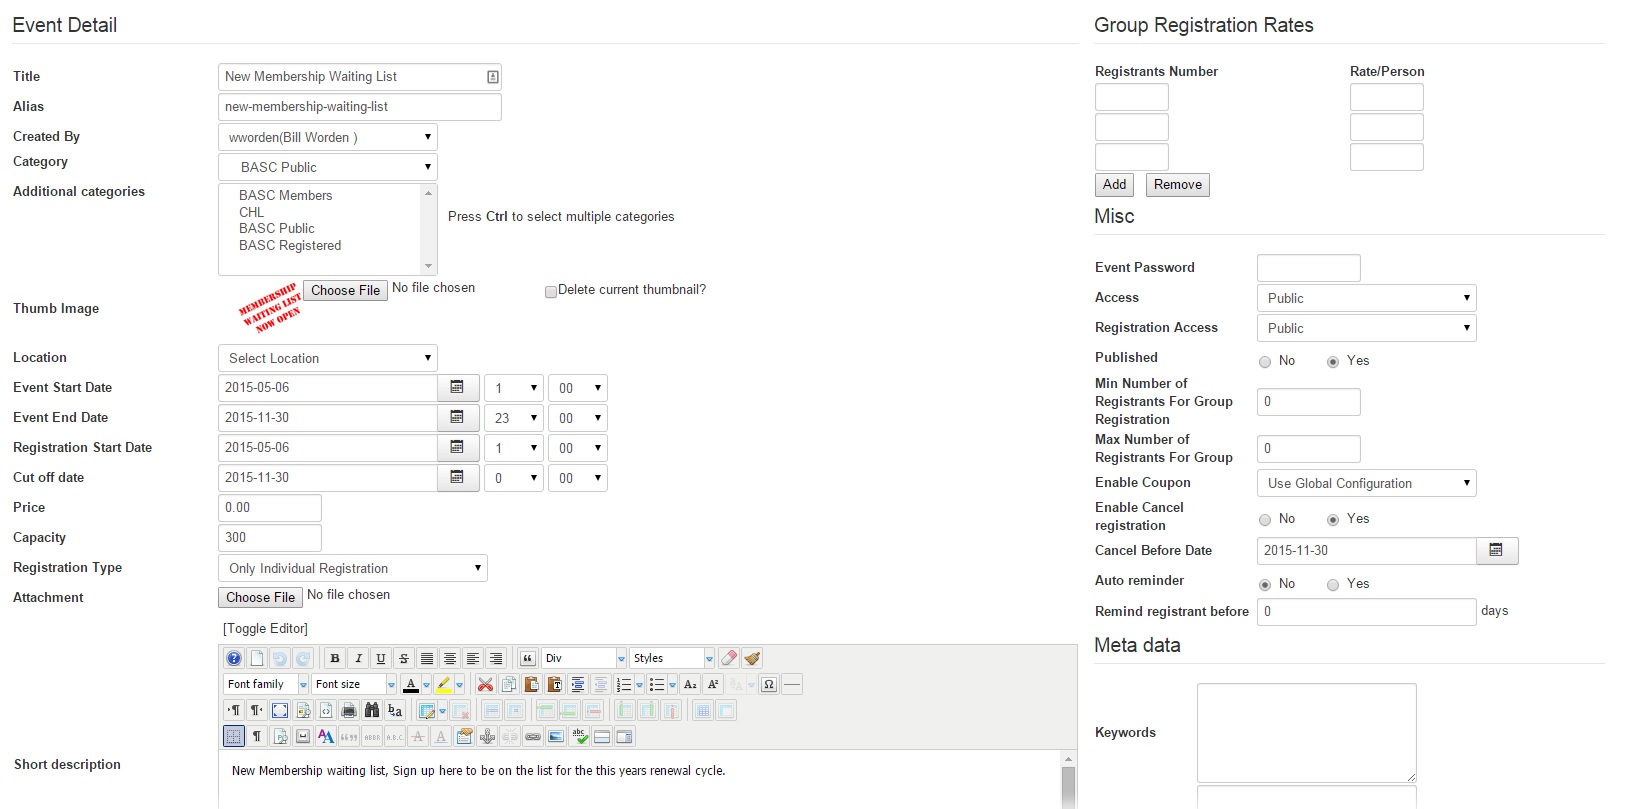Image resolution: width=1644 pixels, height=809 pixels.
Task: Click the Add button under group rates
Action: [1114, 185]
